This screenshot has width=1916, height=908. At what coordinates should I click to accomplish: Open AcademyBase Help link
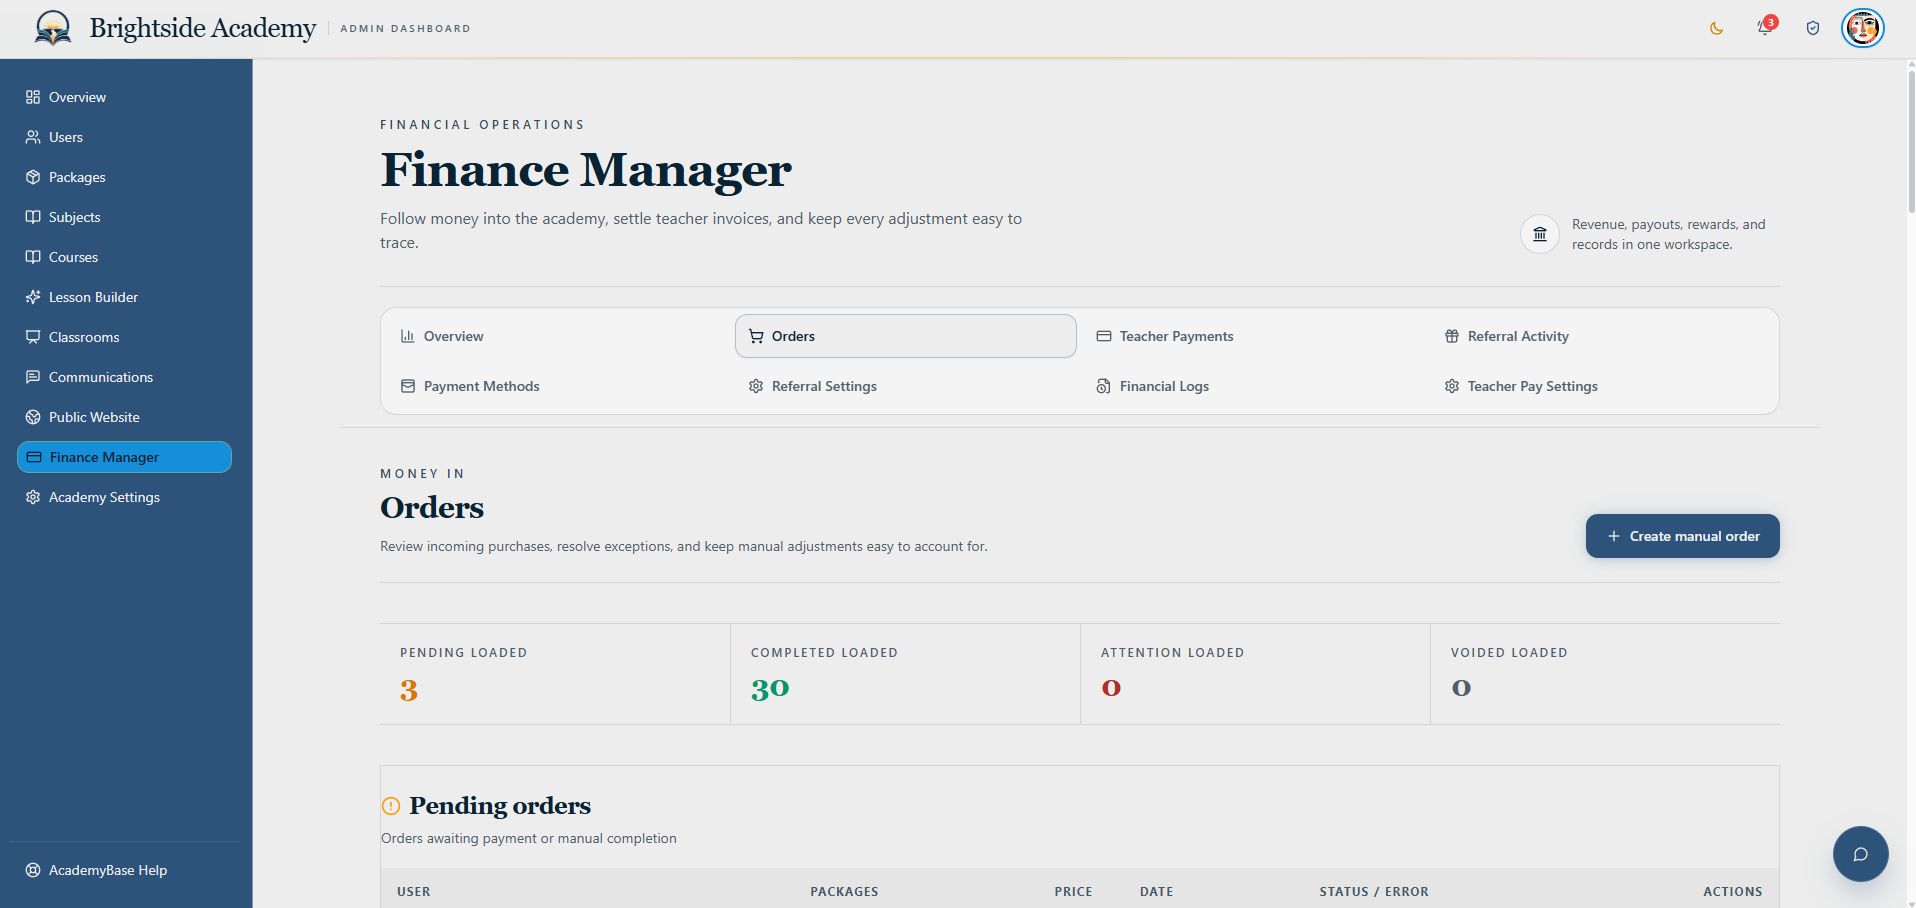(124, 870)
